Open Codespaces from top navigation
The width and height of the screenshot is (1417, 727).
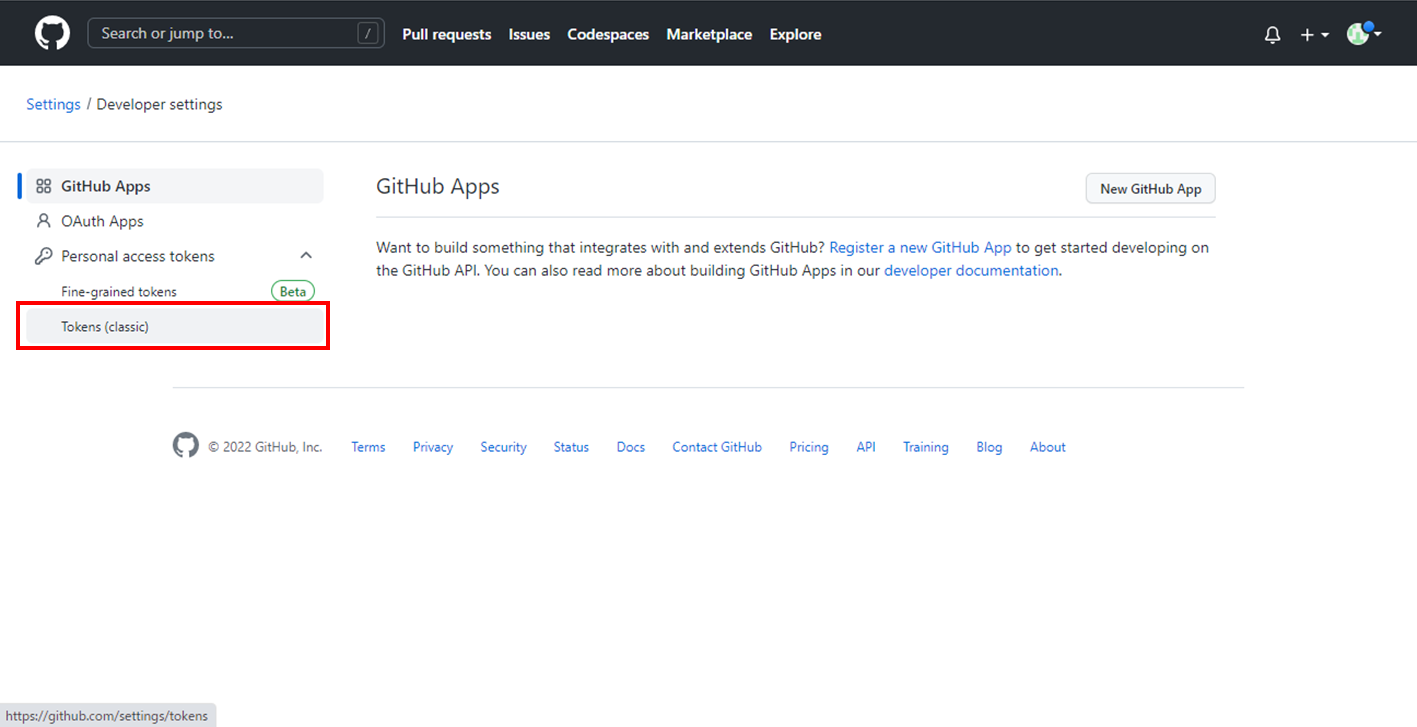[x=608, y=34]
